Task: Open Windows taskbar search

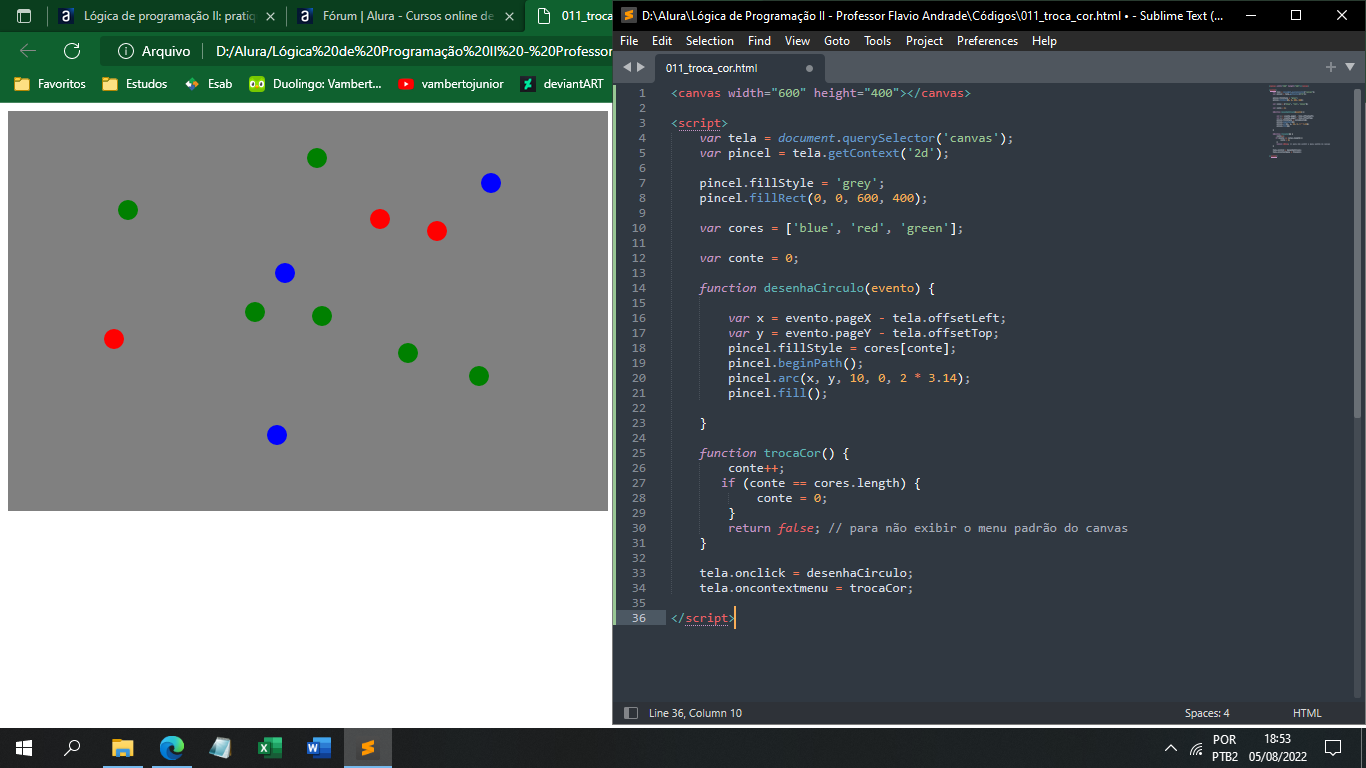Action: 72,748
